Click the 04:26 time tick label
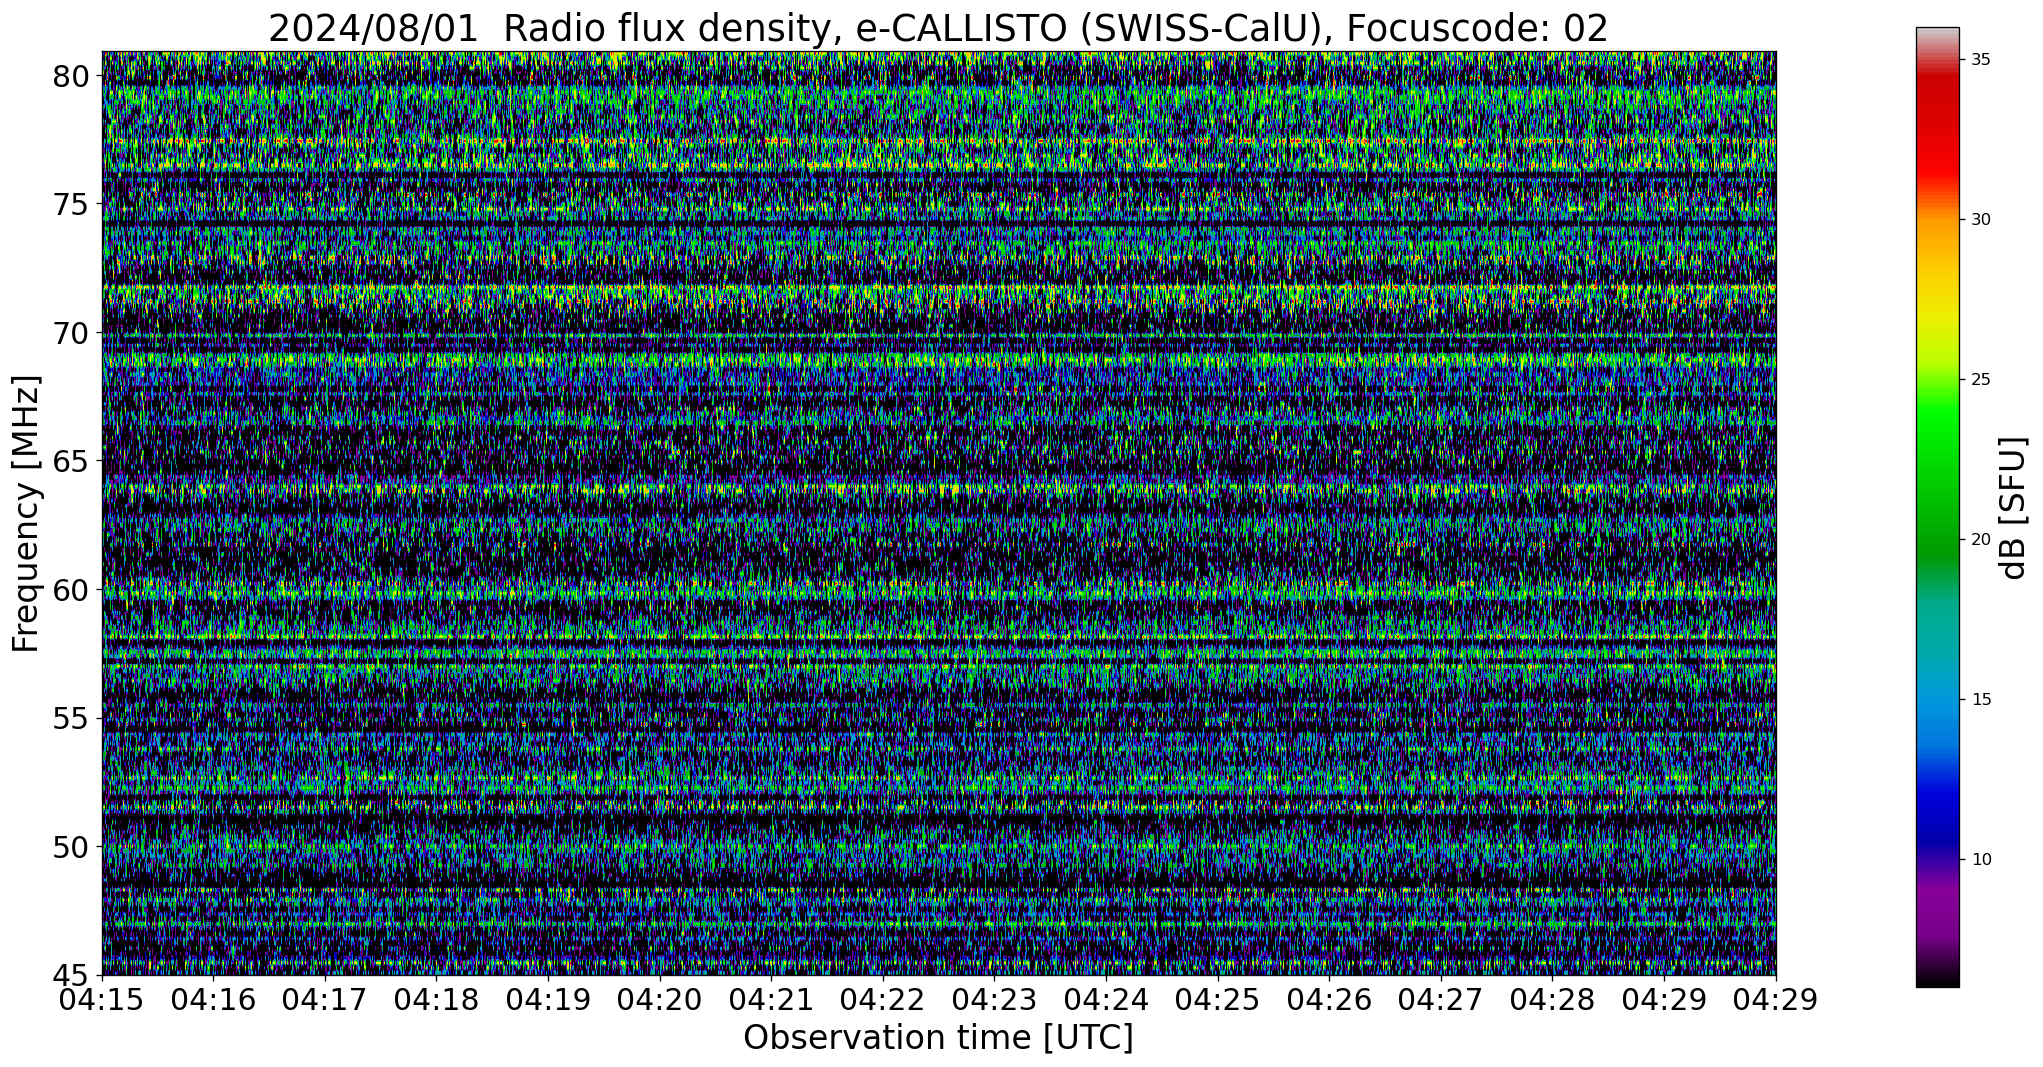Viewport: 2043px width, 1067px height. (x=1330, y=999)
